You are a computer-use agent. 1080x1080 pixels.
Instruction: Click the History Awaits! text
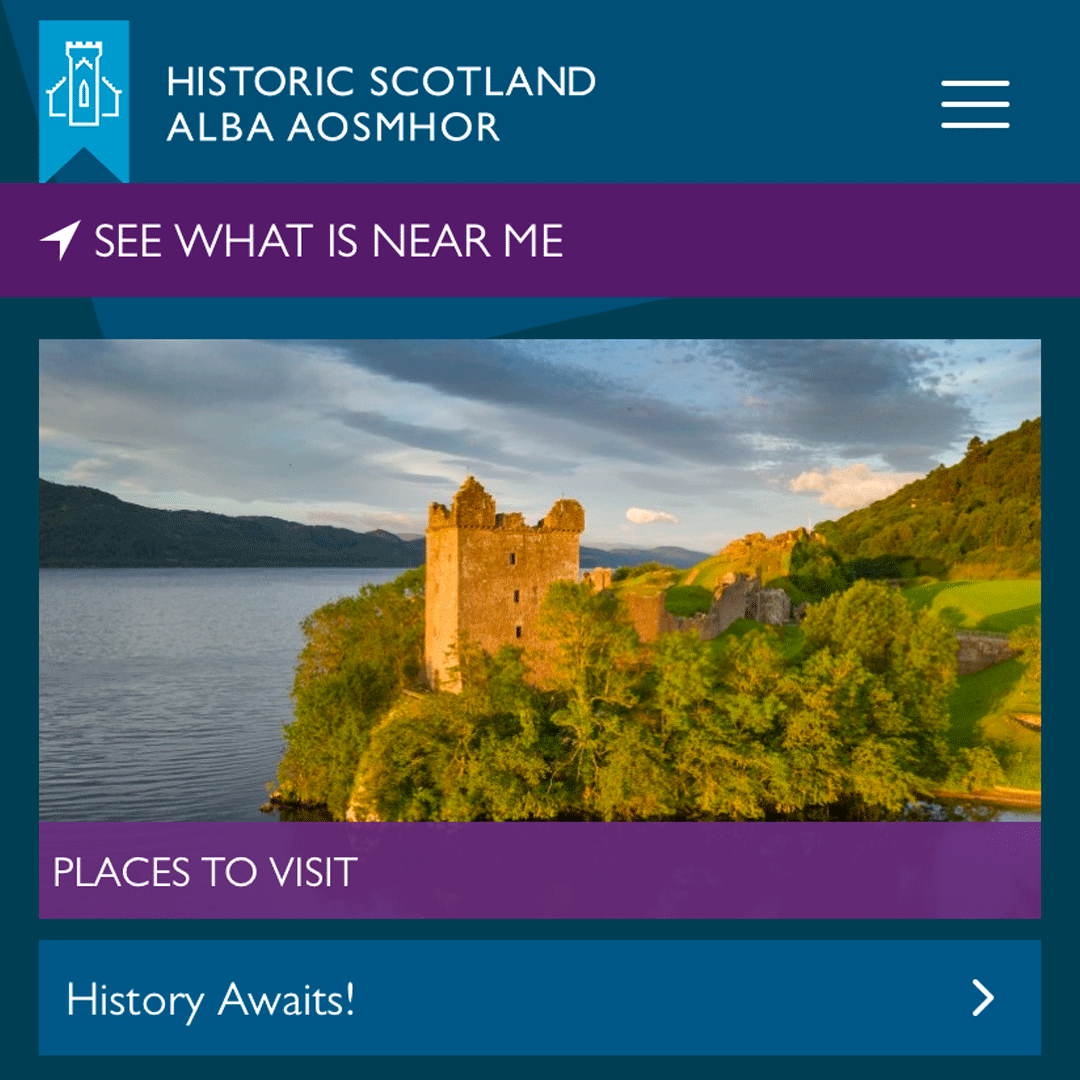(210, 1000)
